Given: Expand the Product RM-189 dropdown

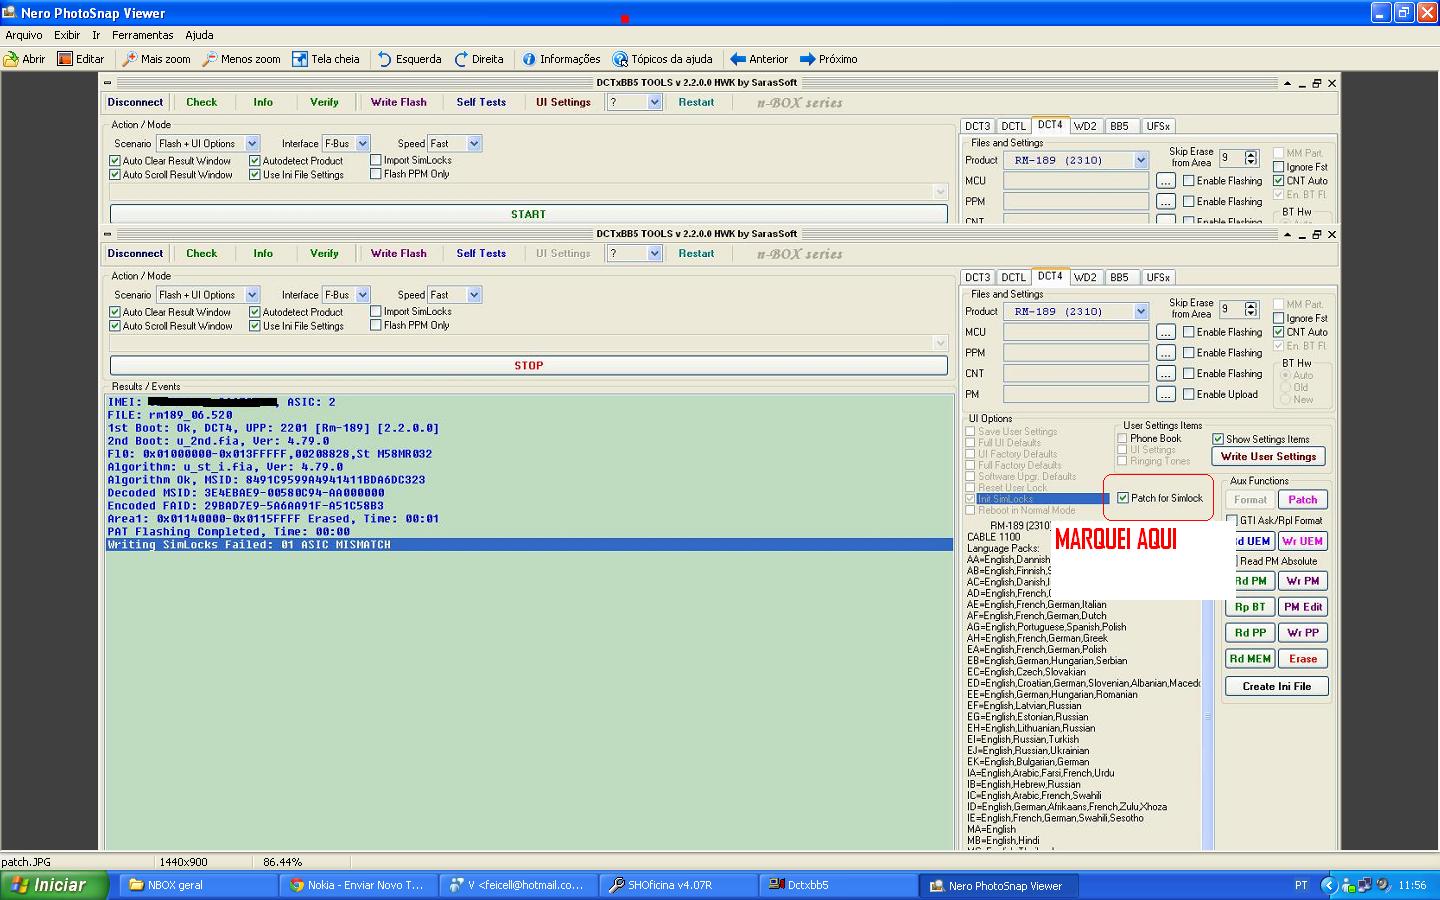Looking at the screenshot, I should pos(1140,311).
